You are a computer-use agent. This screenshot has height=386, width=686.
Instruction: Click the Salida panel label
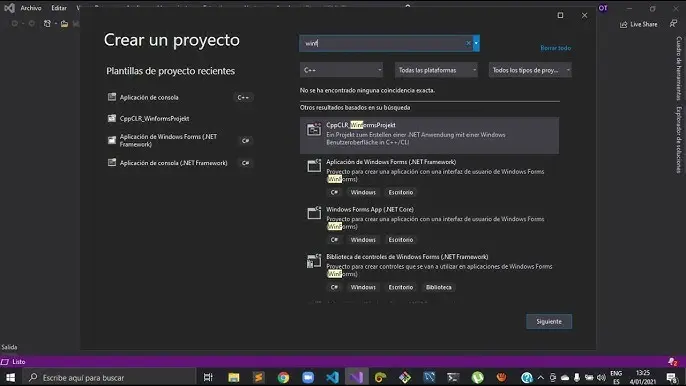(9, 347)
